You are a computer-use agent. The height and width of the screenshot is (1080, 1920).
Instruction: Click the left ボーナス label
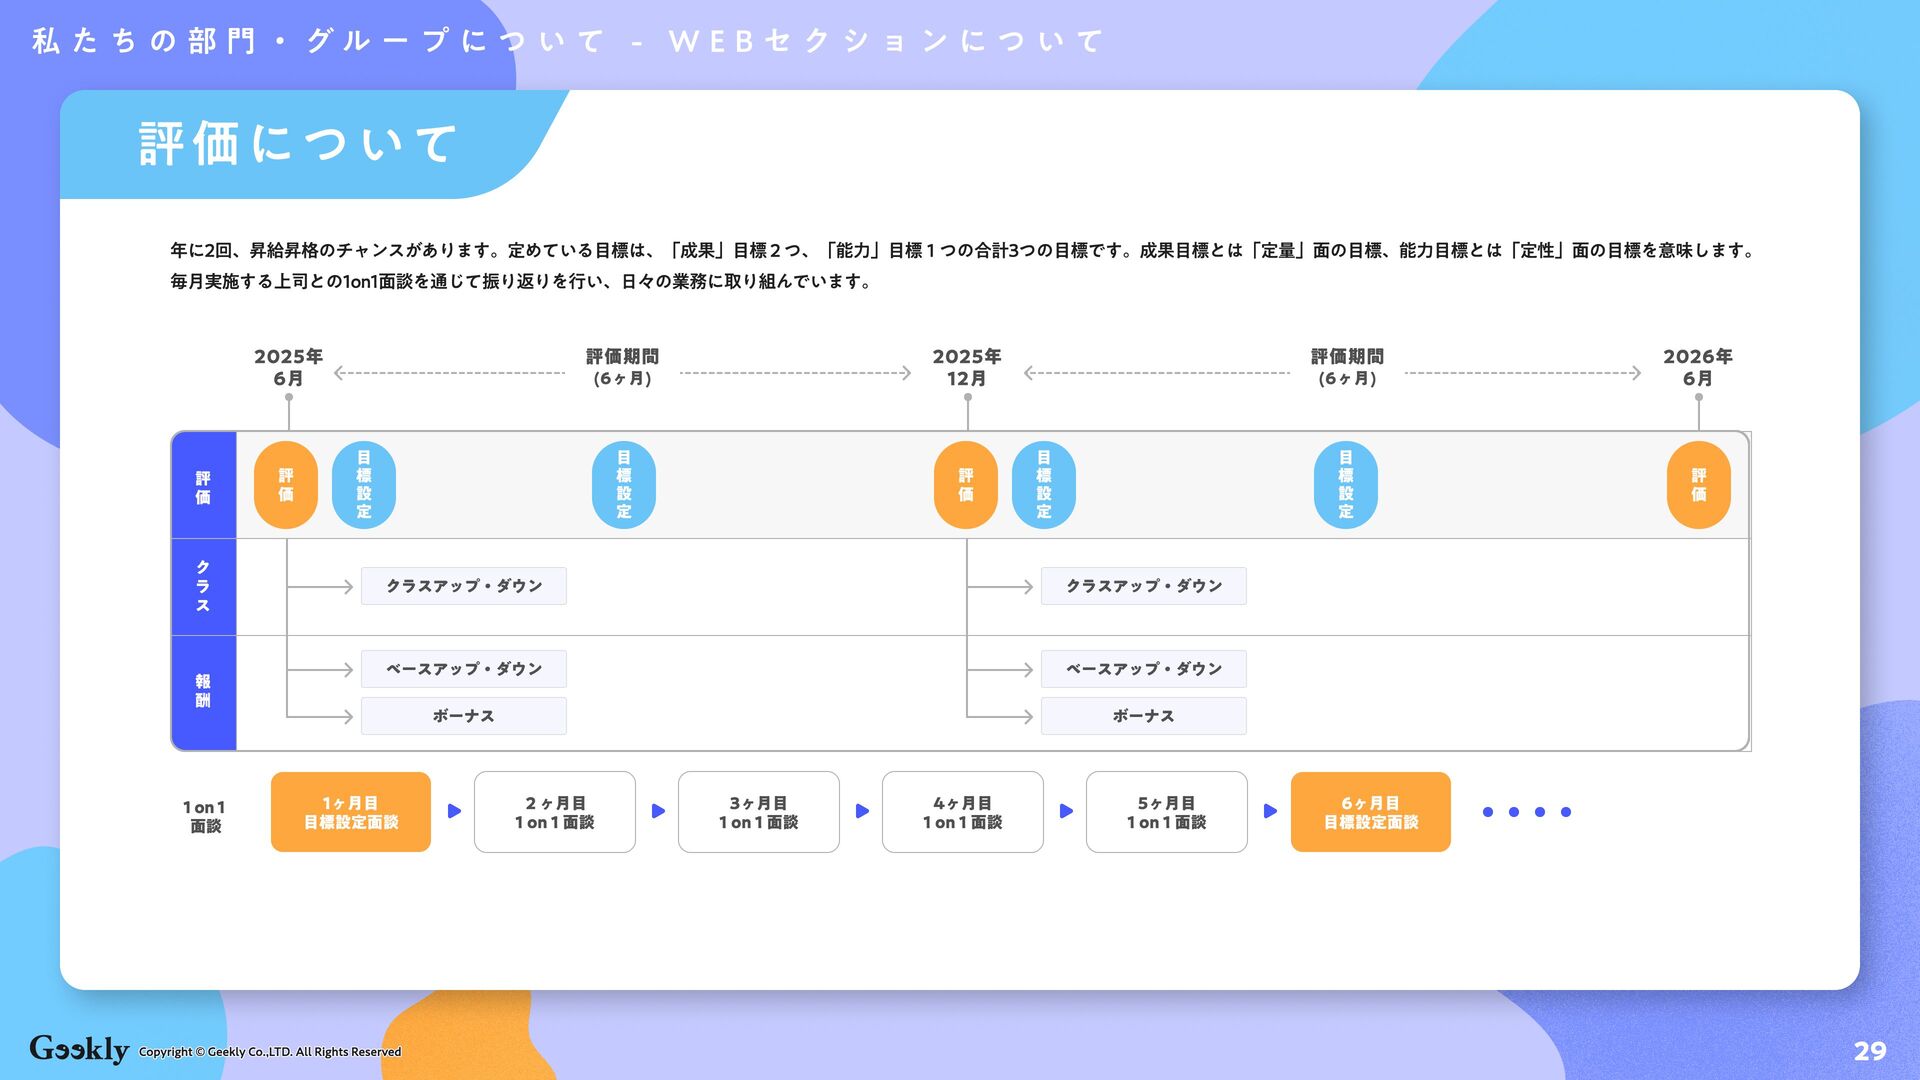[x=464, y=716]
